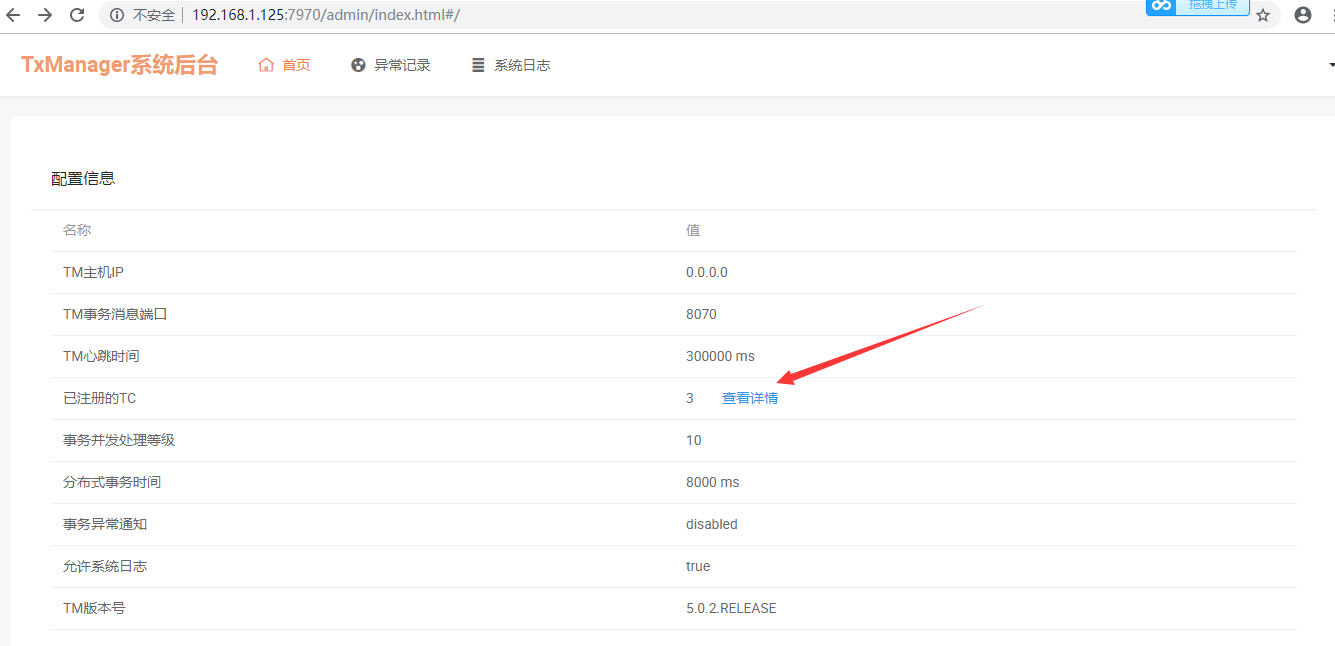Viewport: 1335px width, 646px height.
Task: Select the TM版本号 row label
Action: coord(94,608)
